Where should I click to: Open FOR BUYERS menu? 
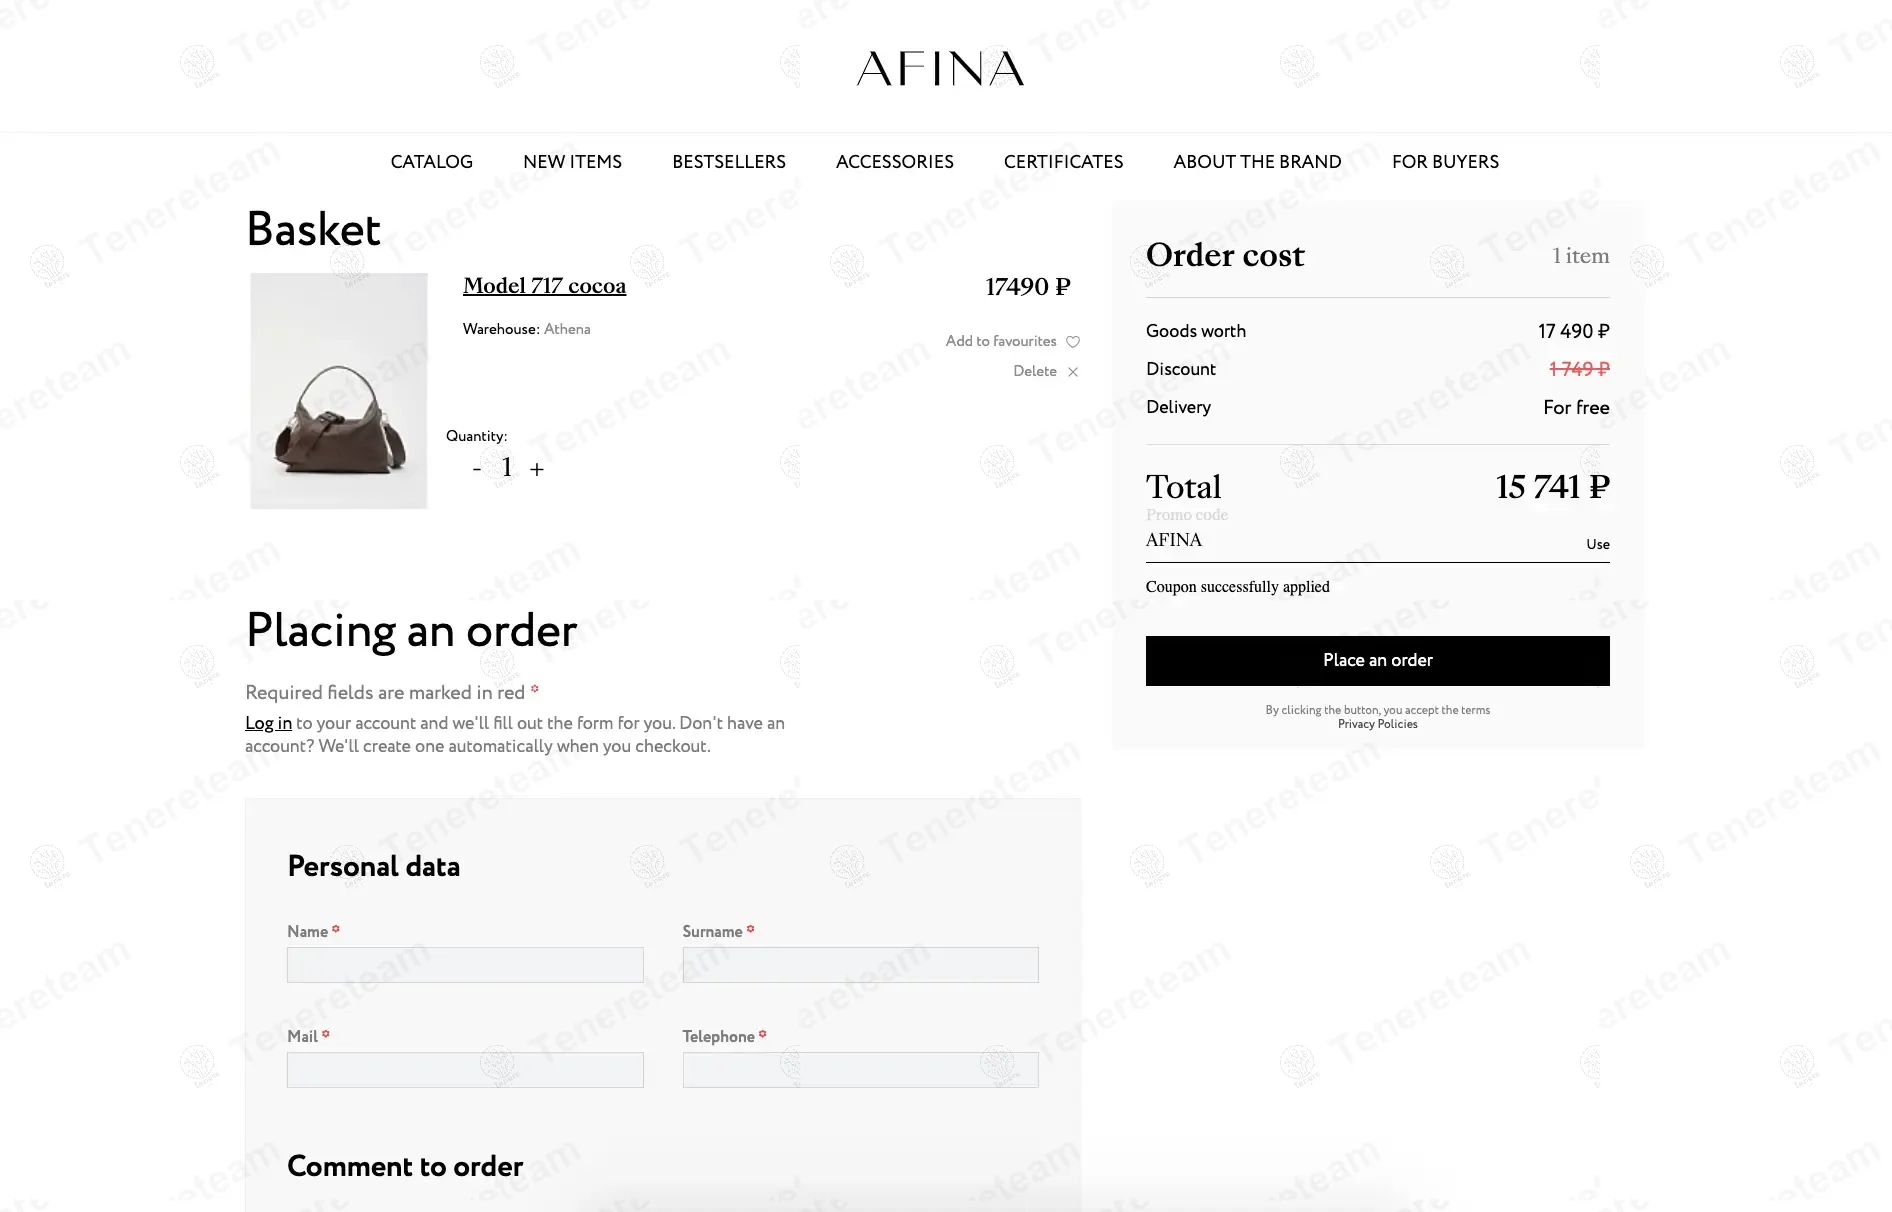[x=1445, y=162]
